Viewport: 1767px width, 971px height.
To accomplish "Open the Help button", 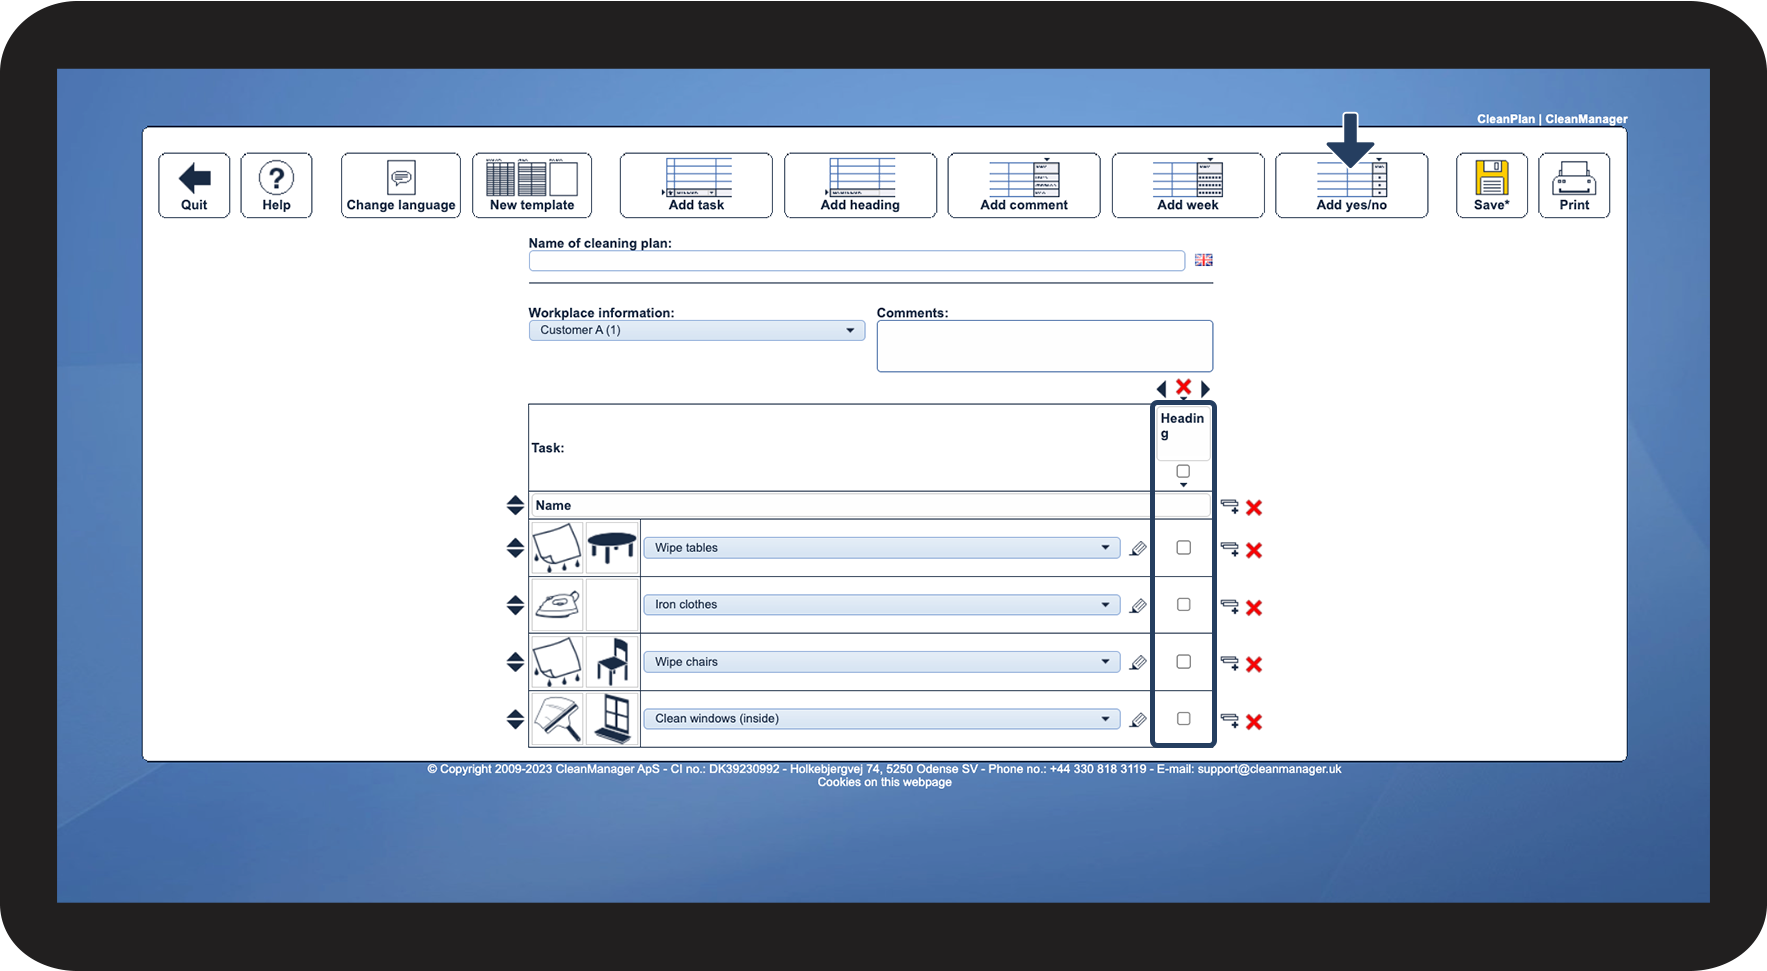I will click(276, 185).
